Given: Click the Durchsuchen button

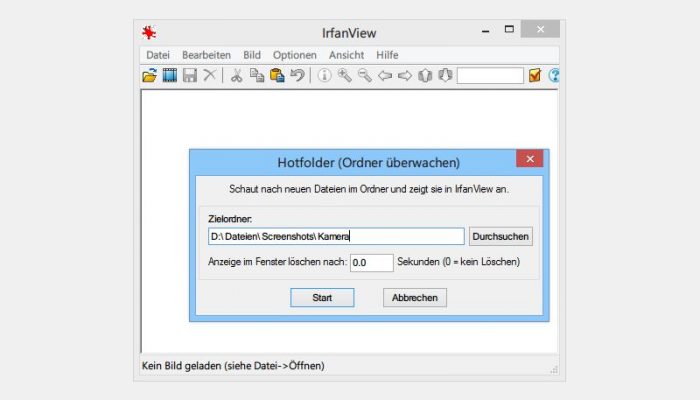Looking at the screenshot, I should point(500,236).
